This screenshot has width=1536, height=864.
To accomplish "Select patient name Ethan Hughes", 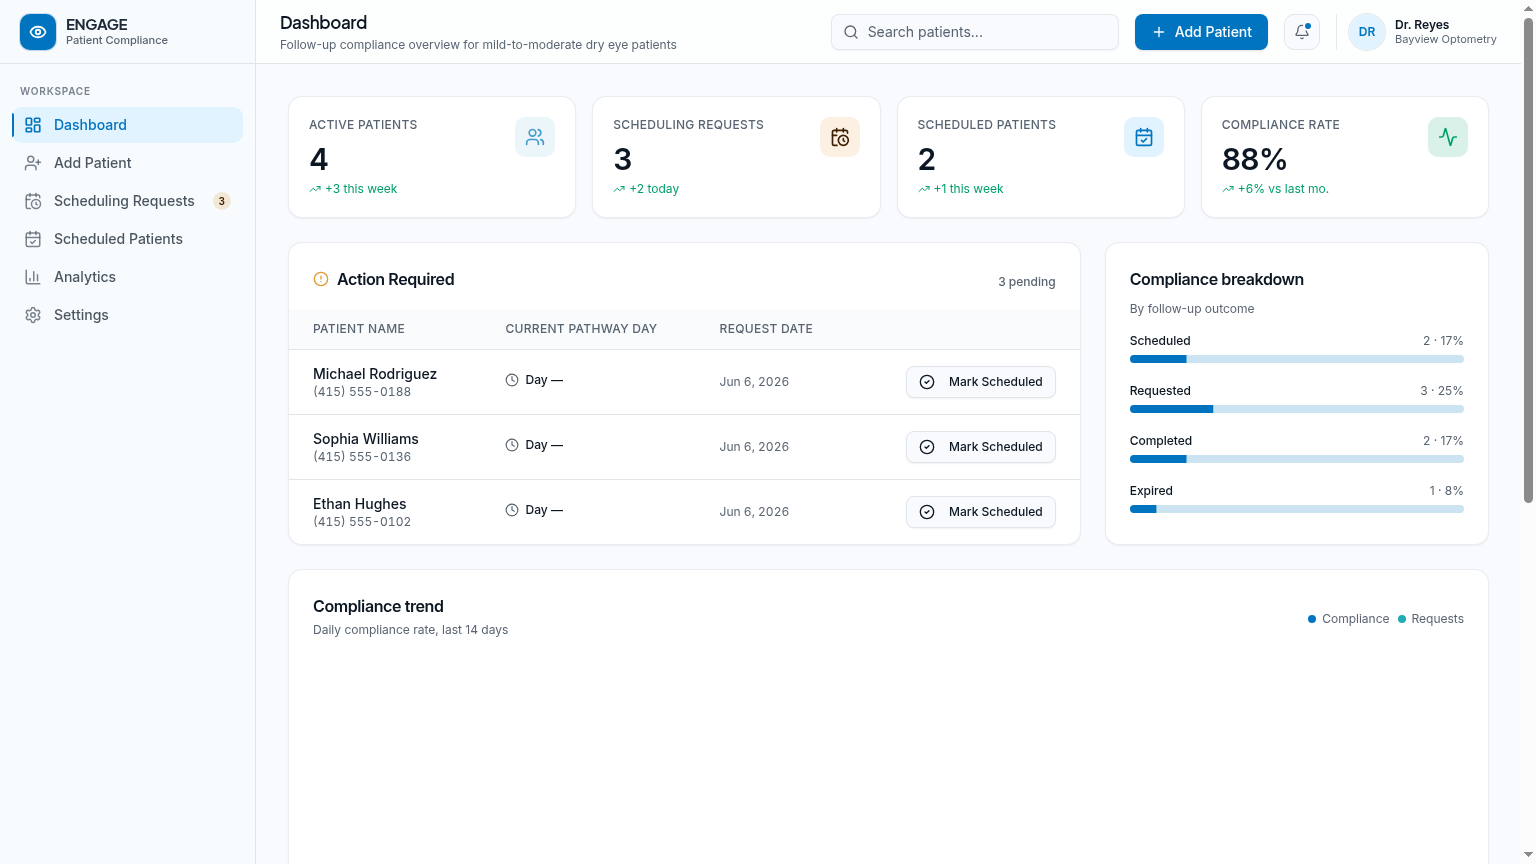I will coord(360,504).
